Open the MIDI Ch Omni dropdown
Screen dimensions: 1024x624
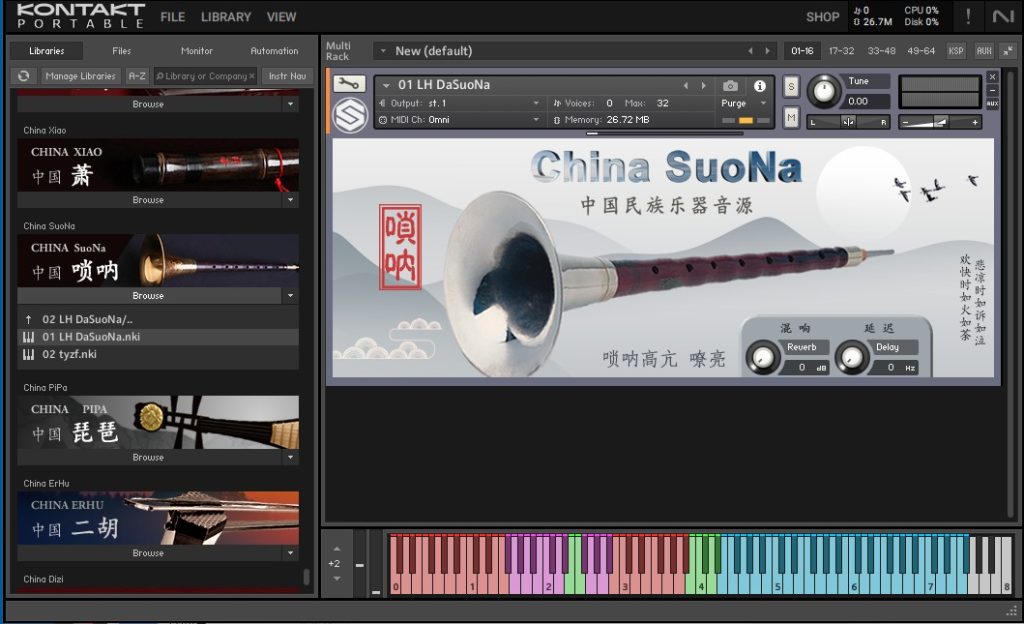coord(536,120)
